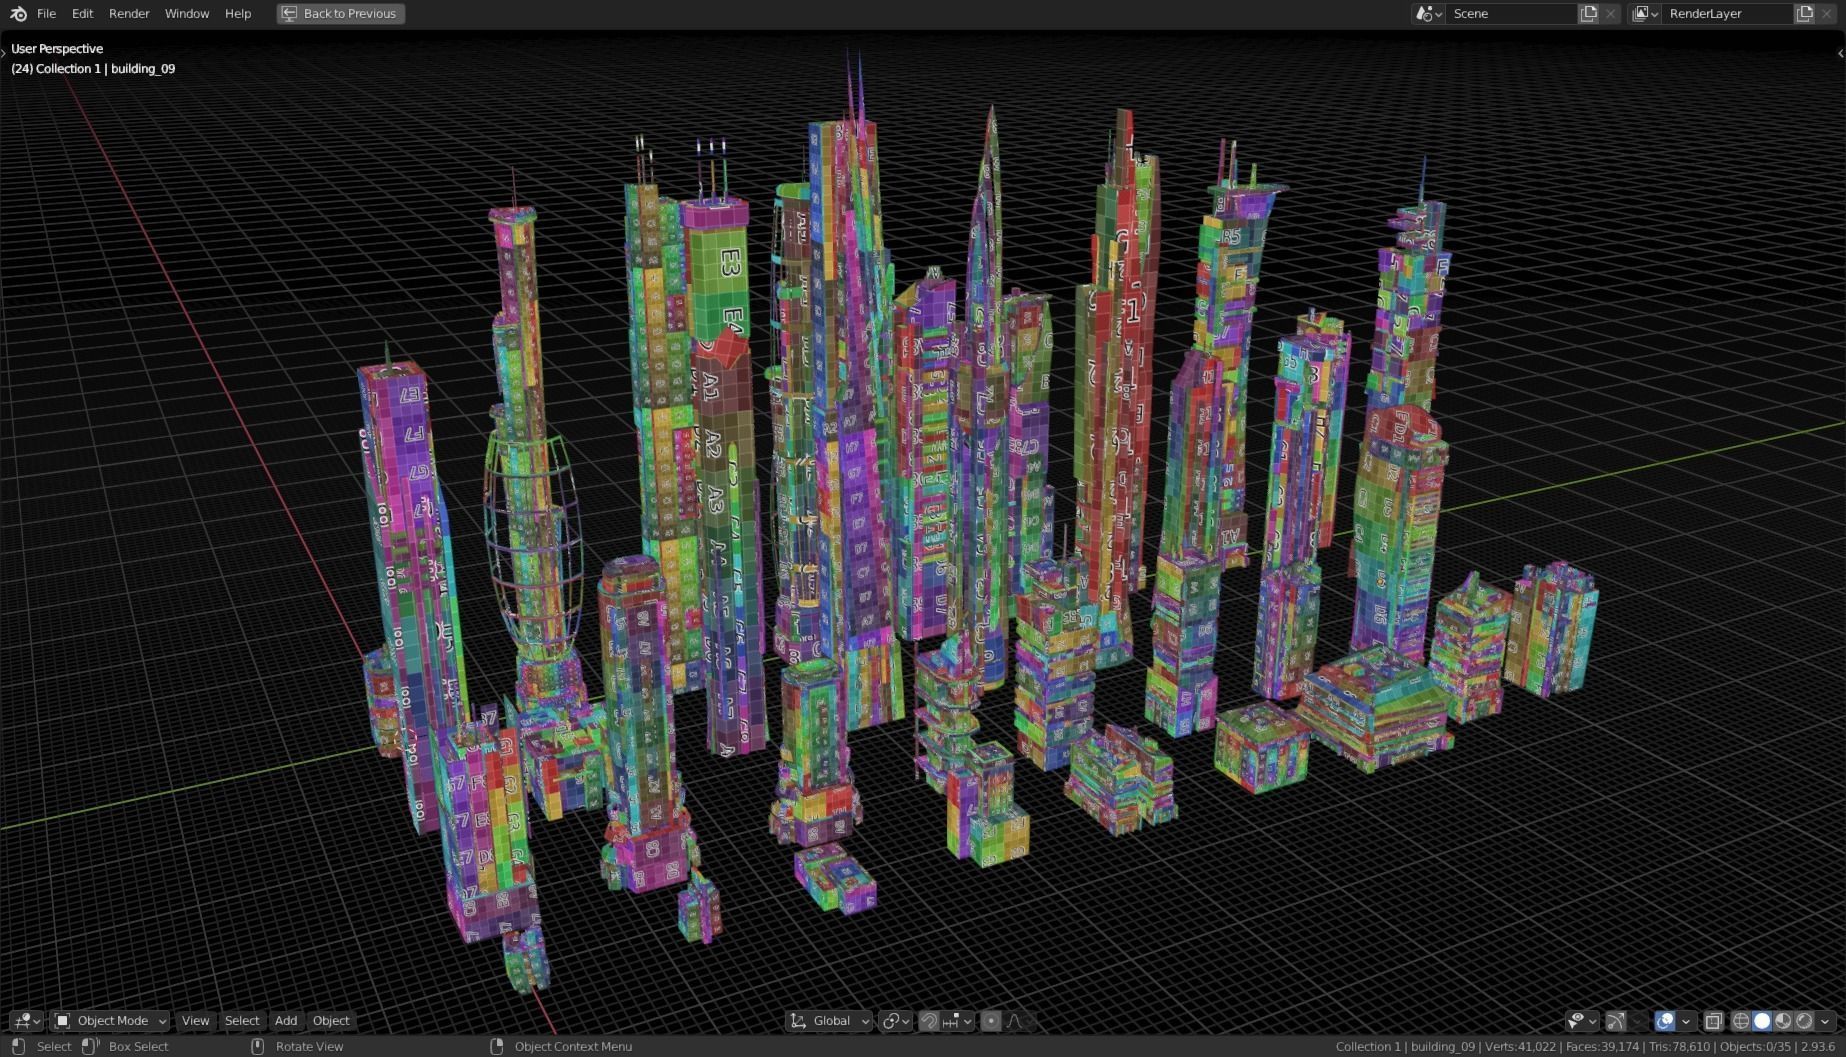Open the Global transform orientation dropdown
Viewport: 1846px width, 1057px height.
[829, 1021]
